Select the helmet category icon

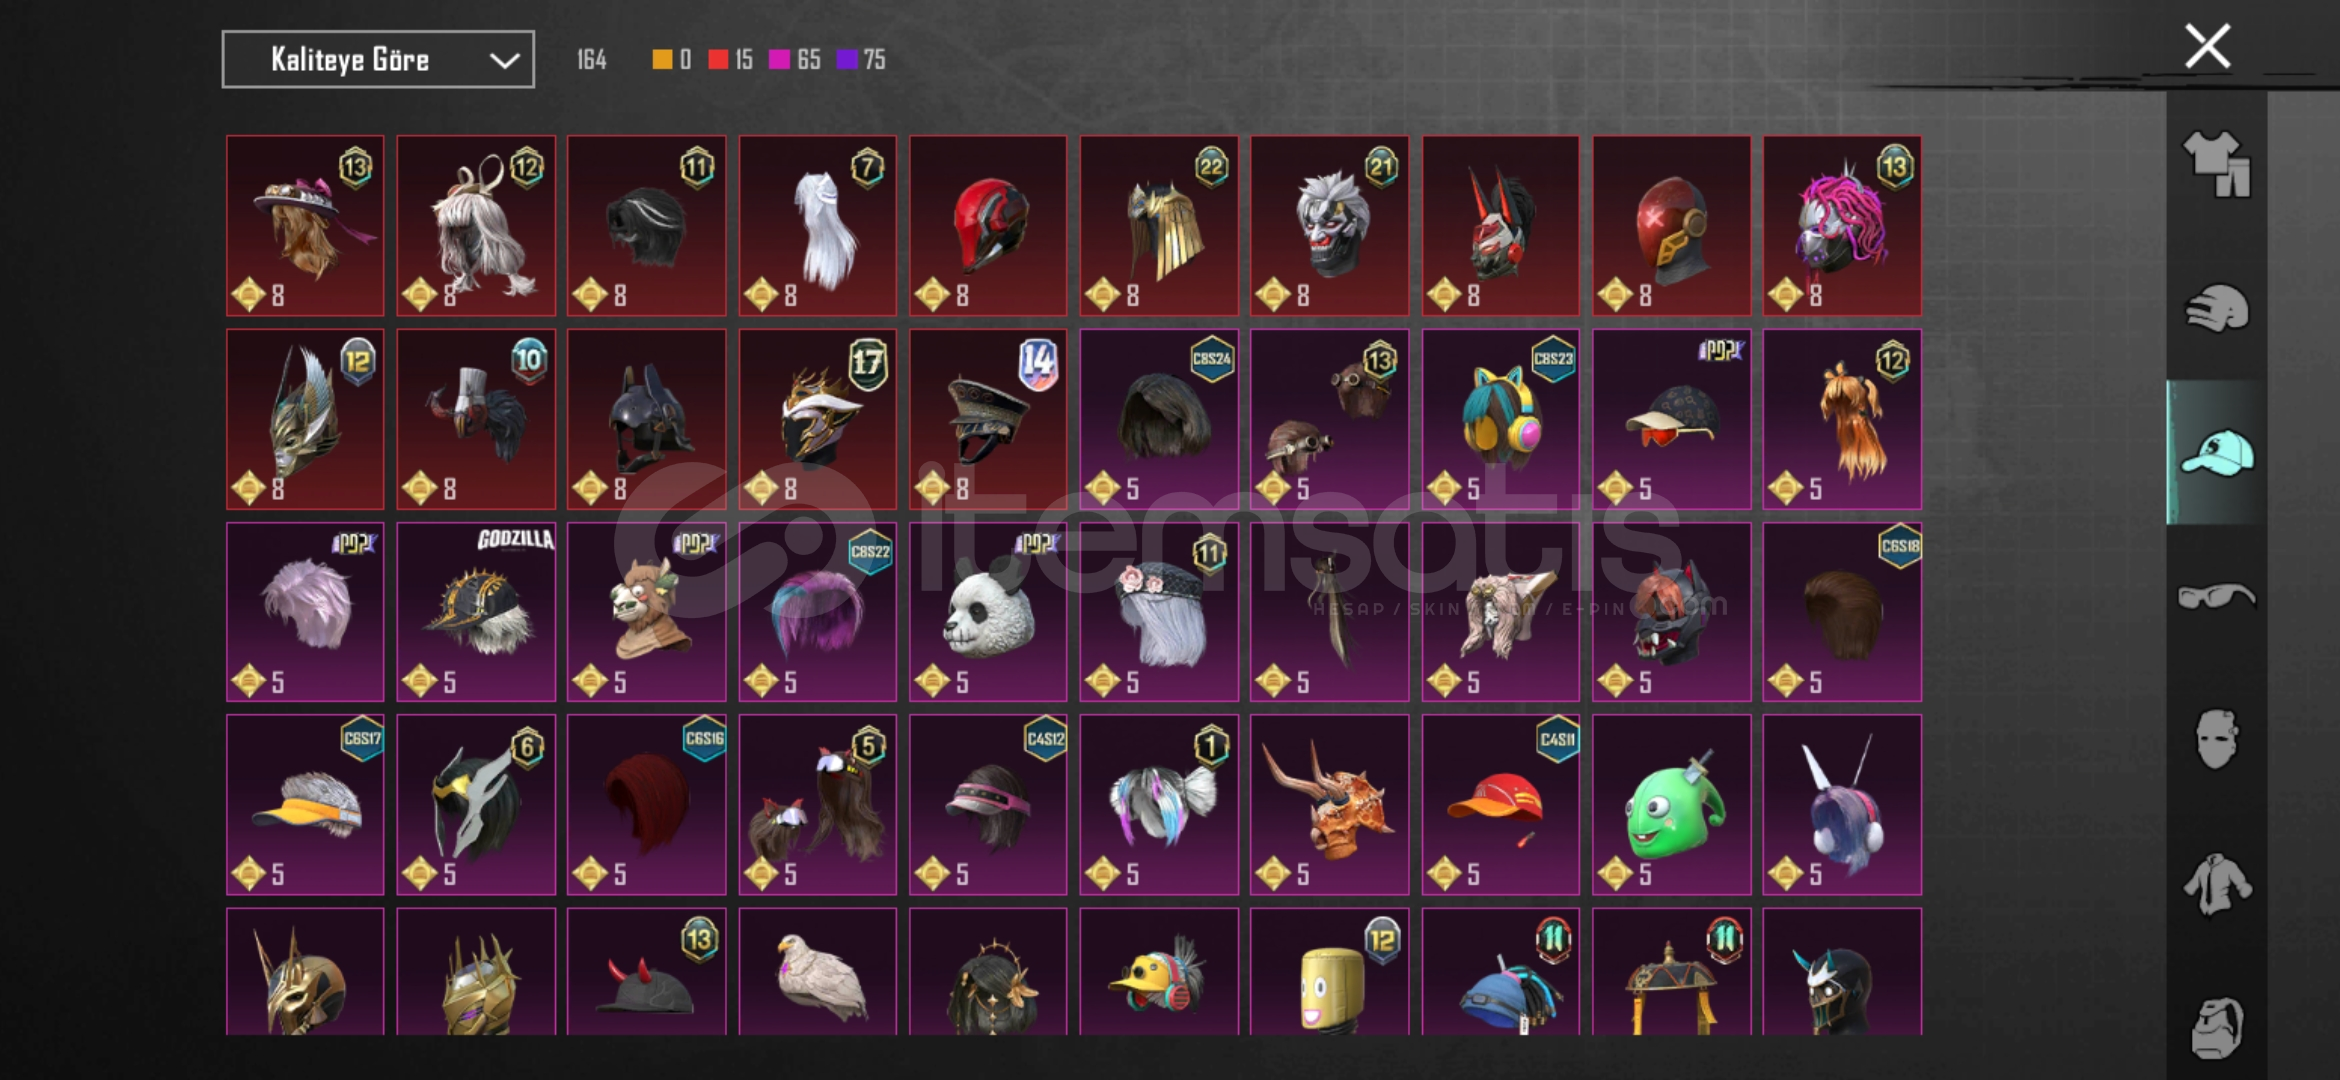tap(2216, 308)
